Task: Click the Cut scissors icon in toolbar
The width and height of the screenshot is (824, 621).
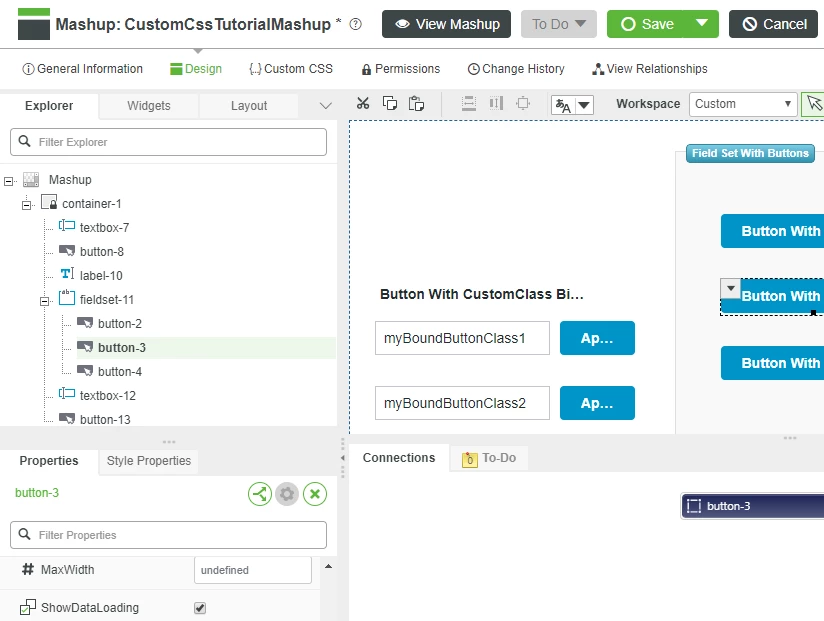Action: [x=363, y=104]
